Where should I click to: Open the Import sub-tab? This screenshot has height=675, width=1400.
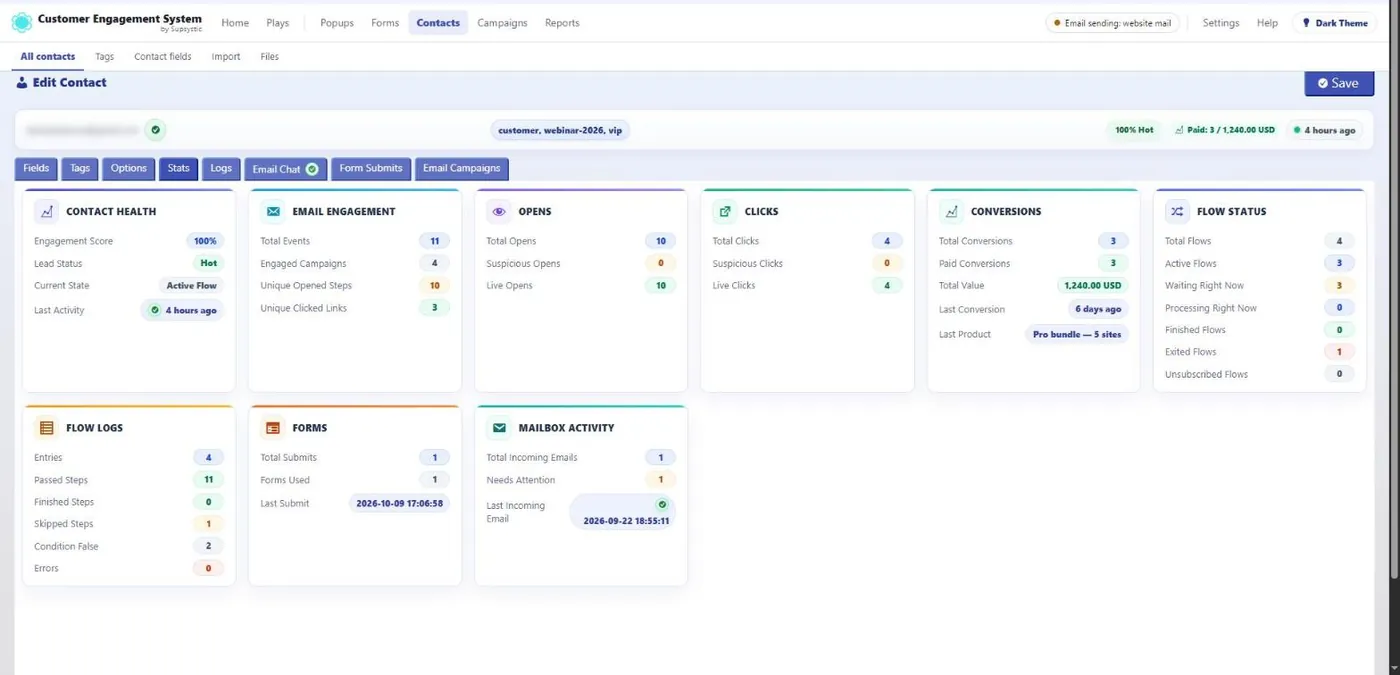(226, 57)
